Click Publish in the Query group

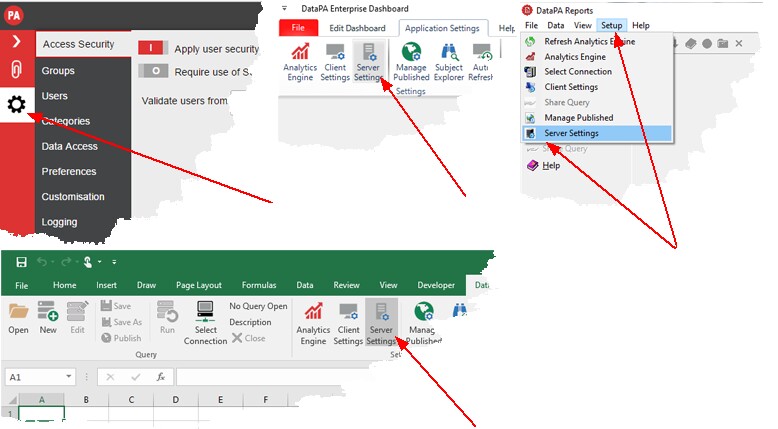(121, 338)
